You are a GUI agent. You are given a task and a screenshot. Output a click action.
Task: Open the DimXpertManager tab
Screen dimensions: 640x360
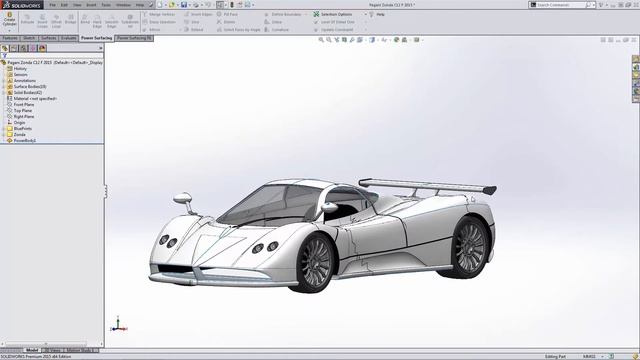pos(33,48)
